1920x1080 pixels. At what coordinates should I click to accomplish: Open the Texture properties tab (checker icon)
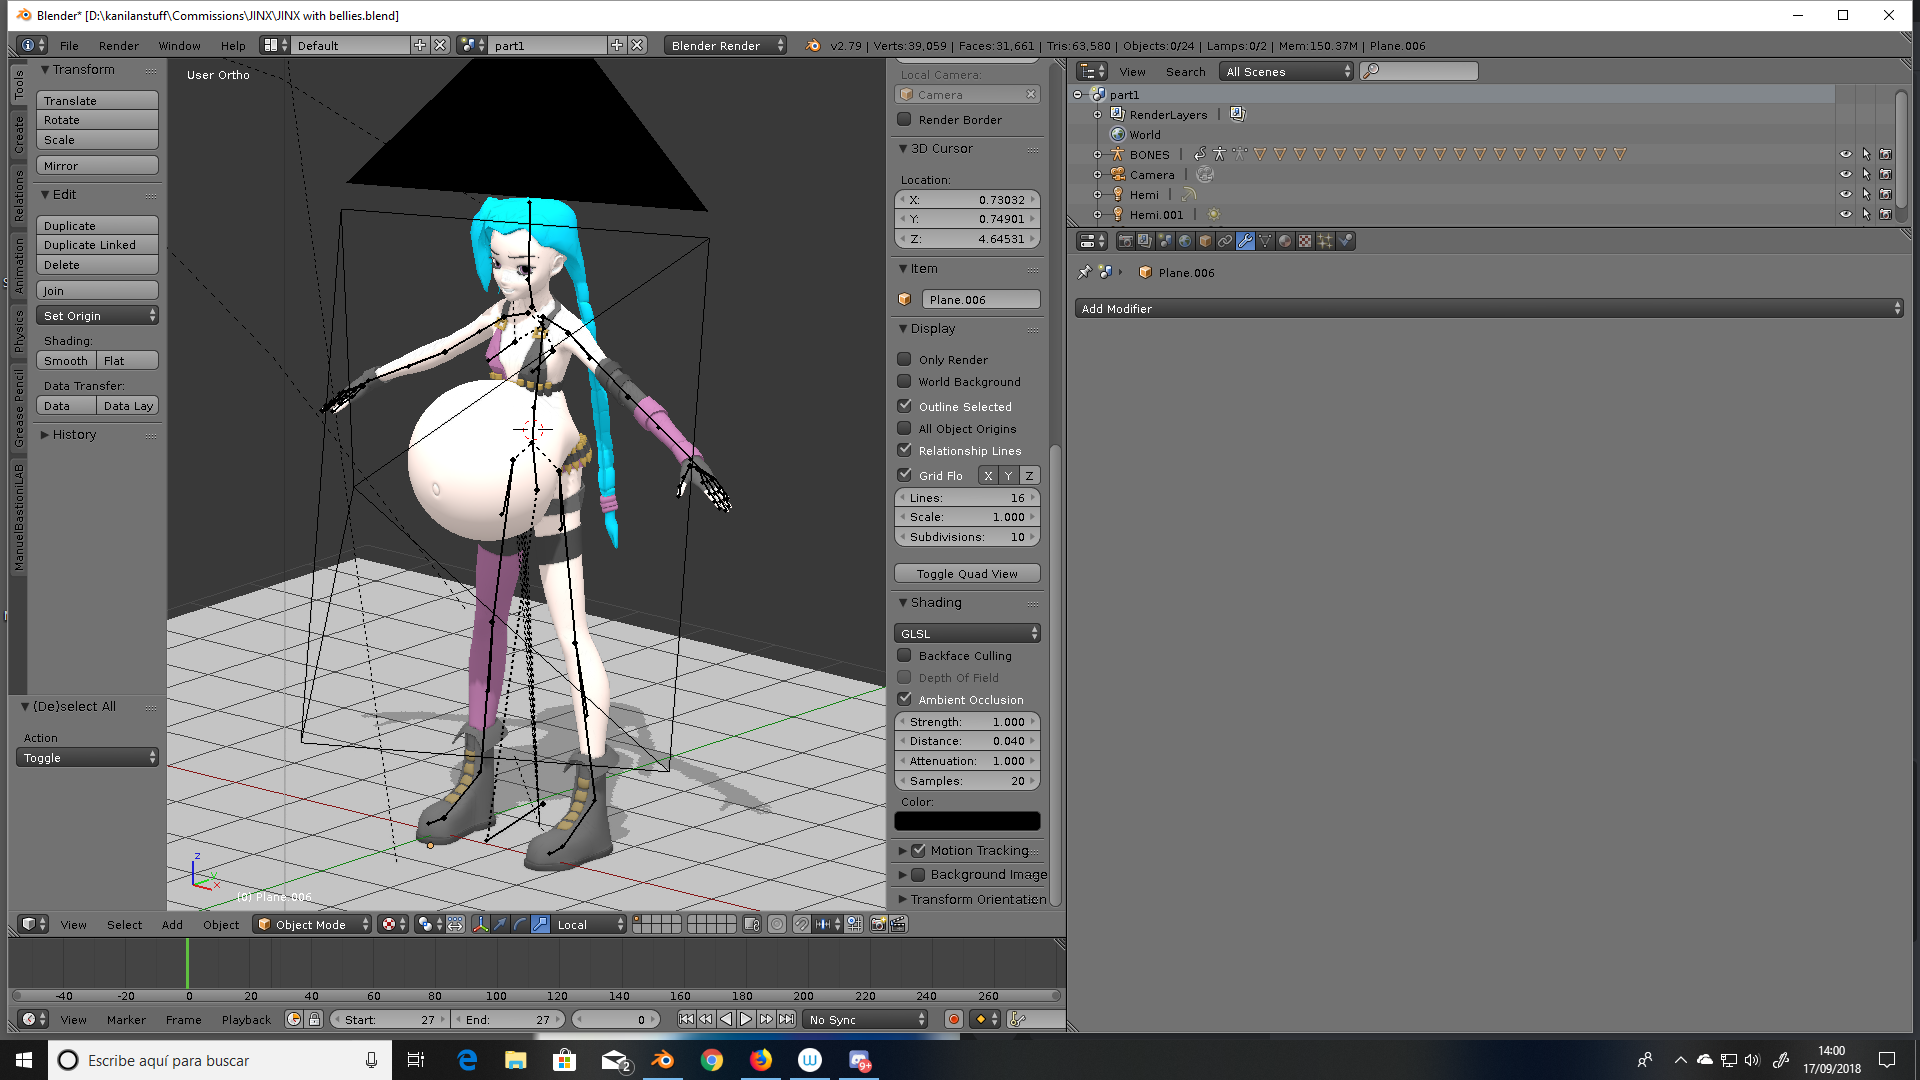[x=1305, y=241]
